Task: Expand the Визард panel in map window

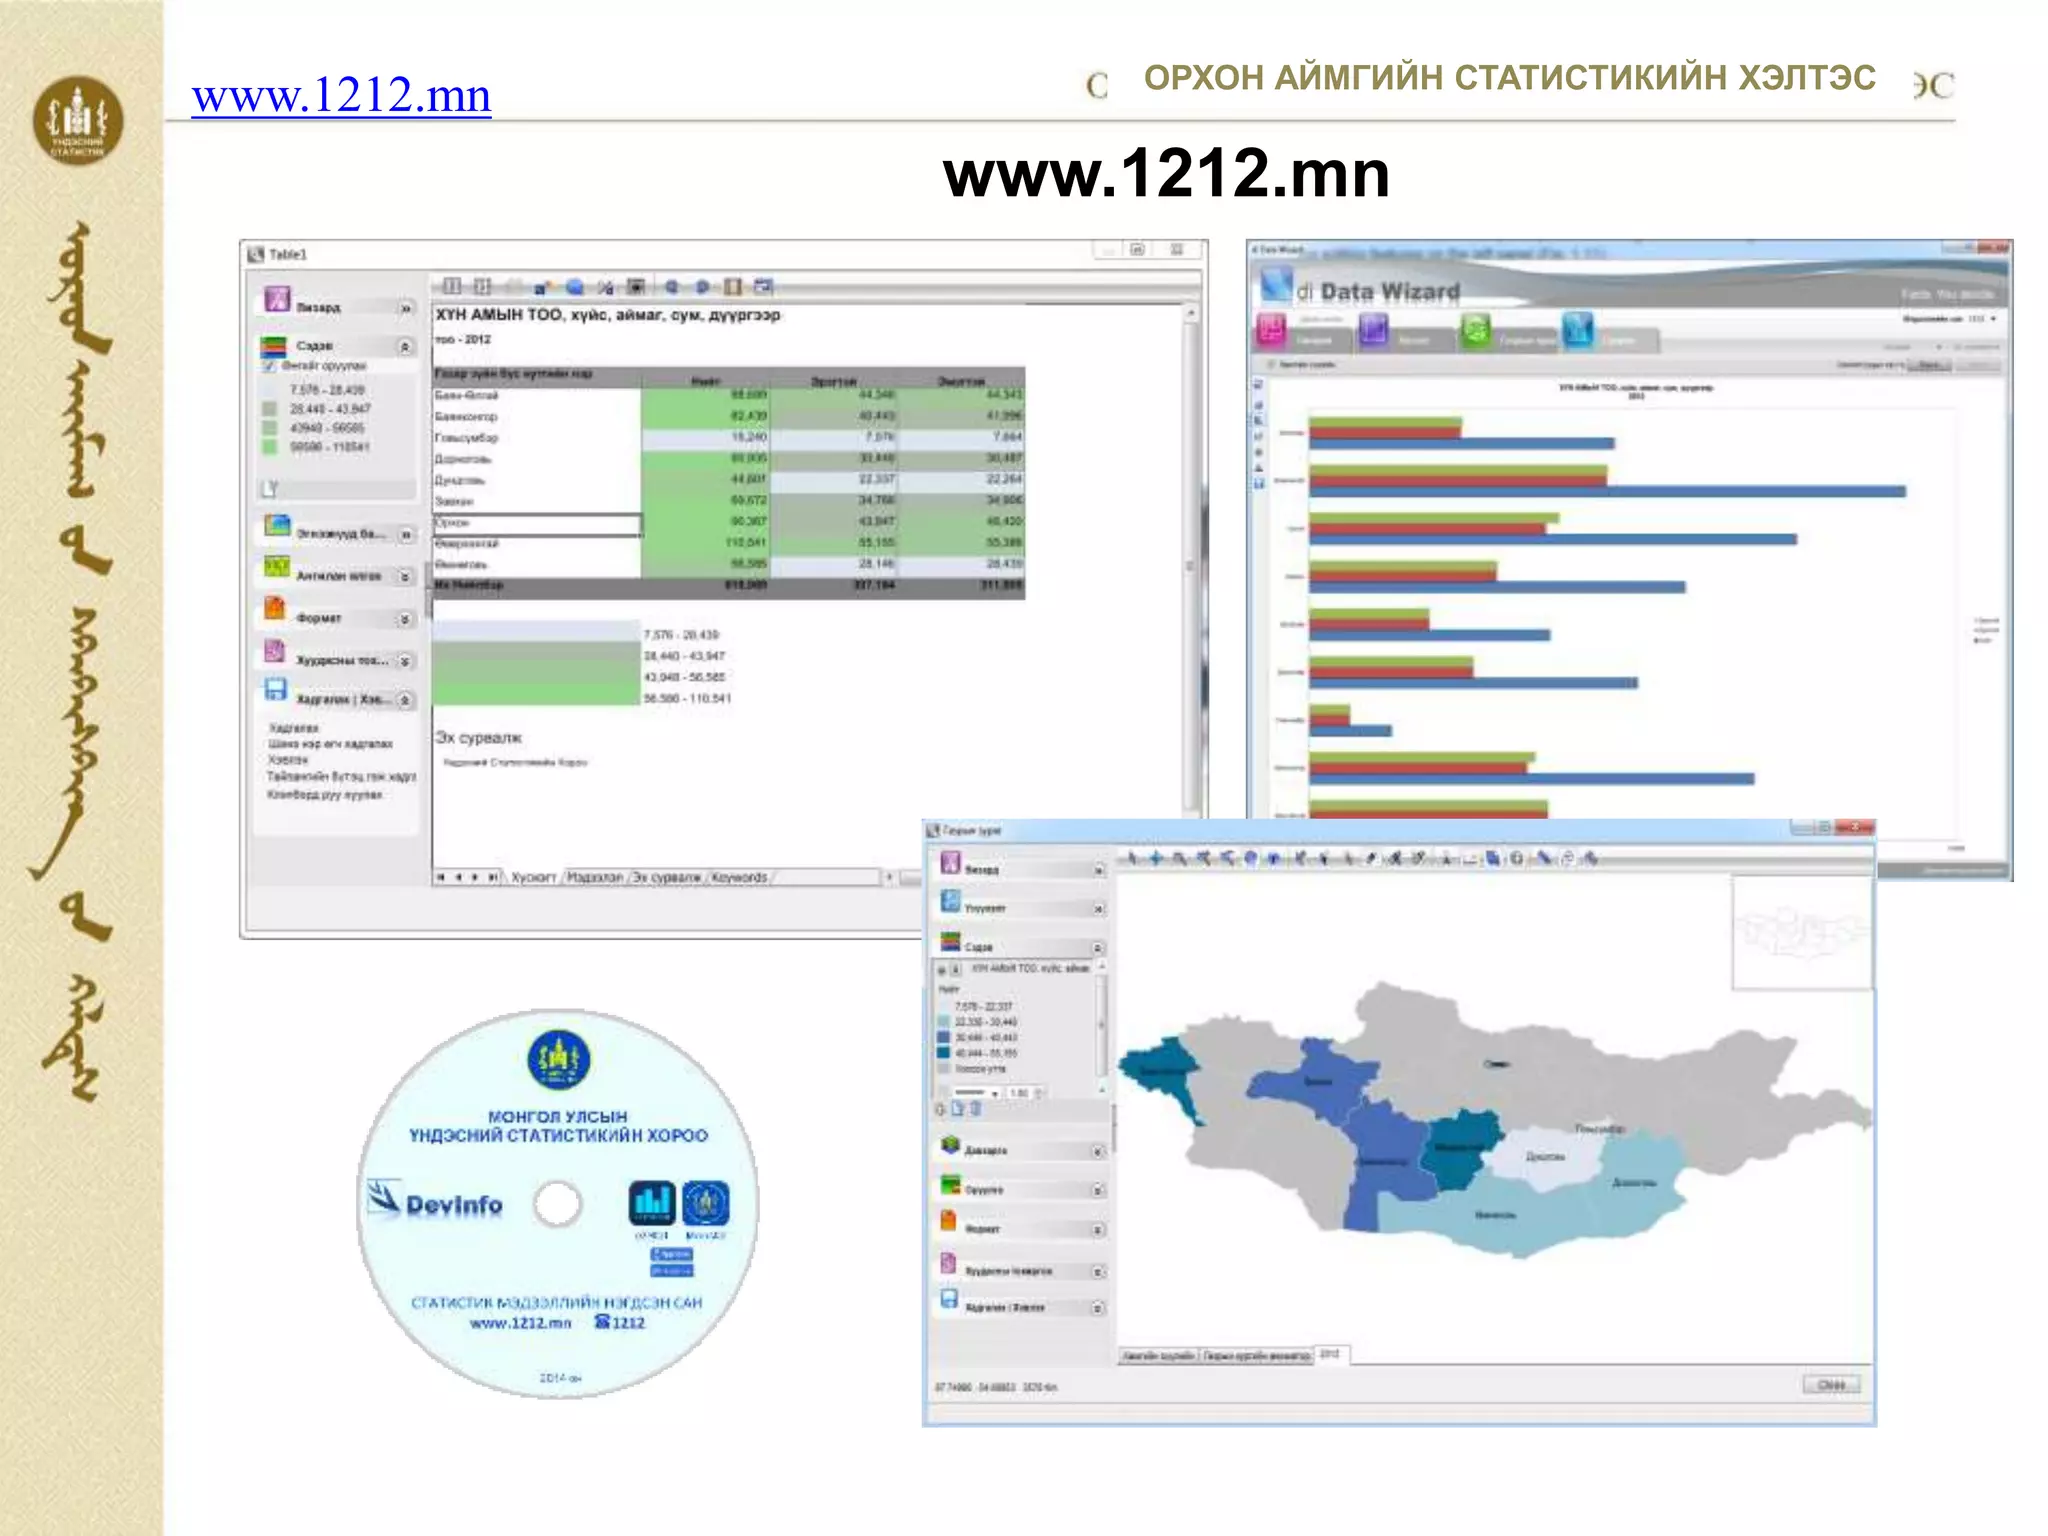Action: [1098, 871]
